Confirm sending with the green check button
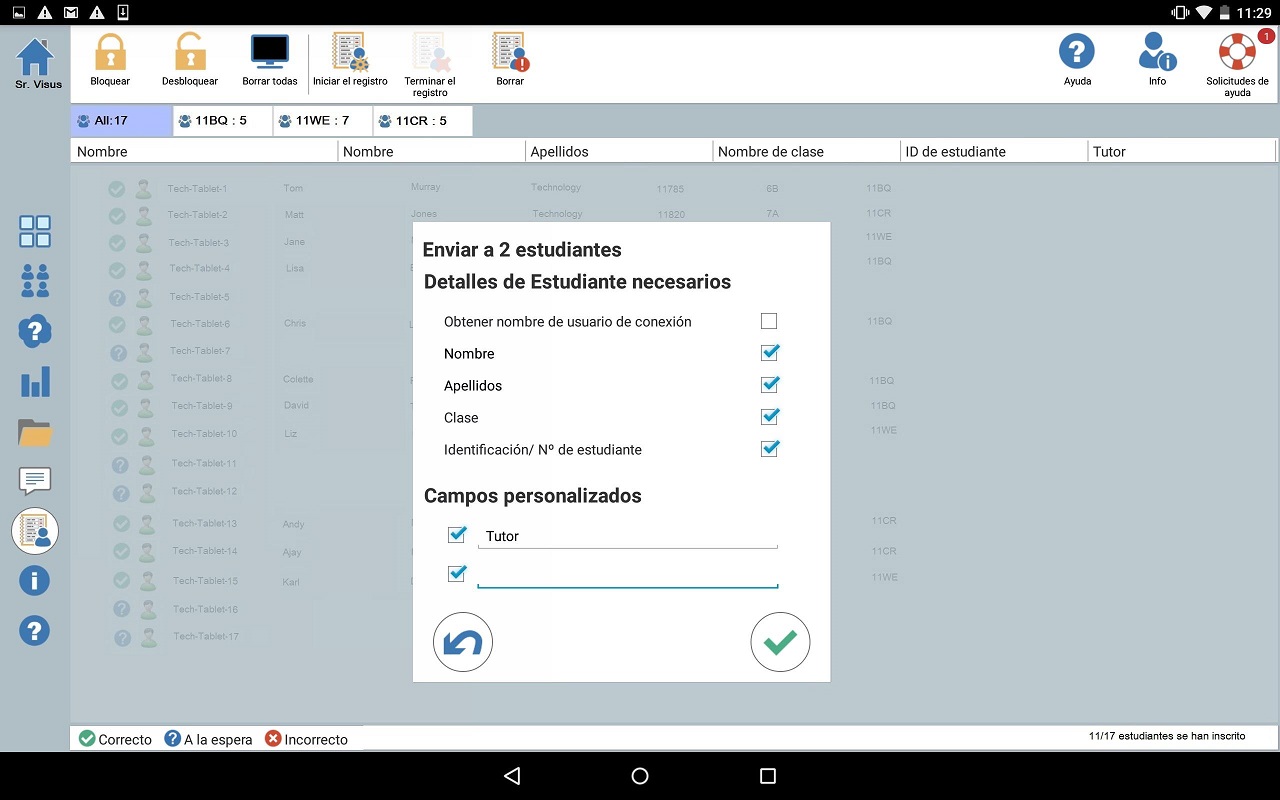 (x=780, y=642)
